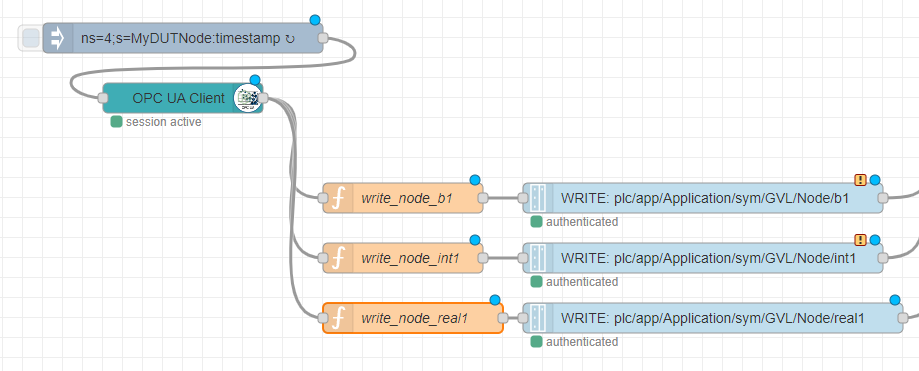Click the green session active status indicator
Image resolution: width=919 pixels, height=371 pixels.
(116, 122)
